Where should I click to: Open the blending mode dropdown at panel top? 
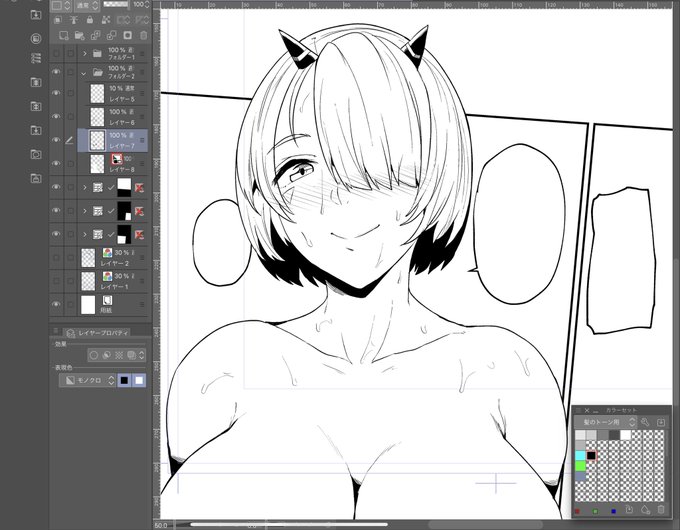coord(88,5)
